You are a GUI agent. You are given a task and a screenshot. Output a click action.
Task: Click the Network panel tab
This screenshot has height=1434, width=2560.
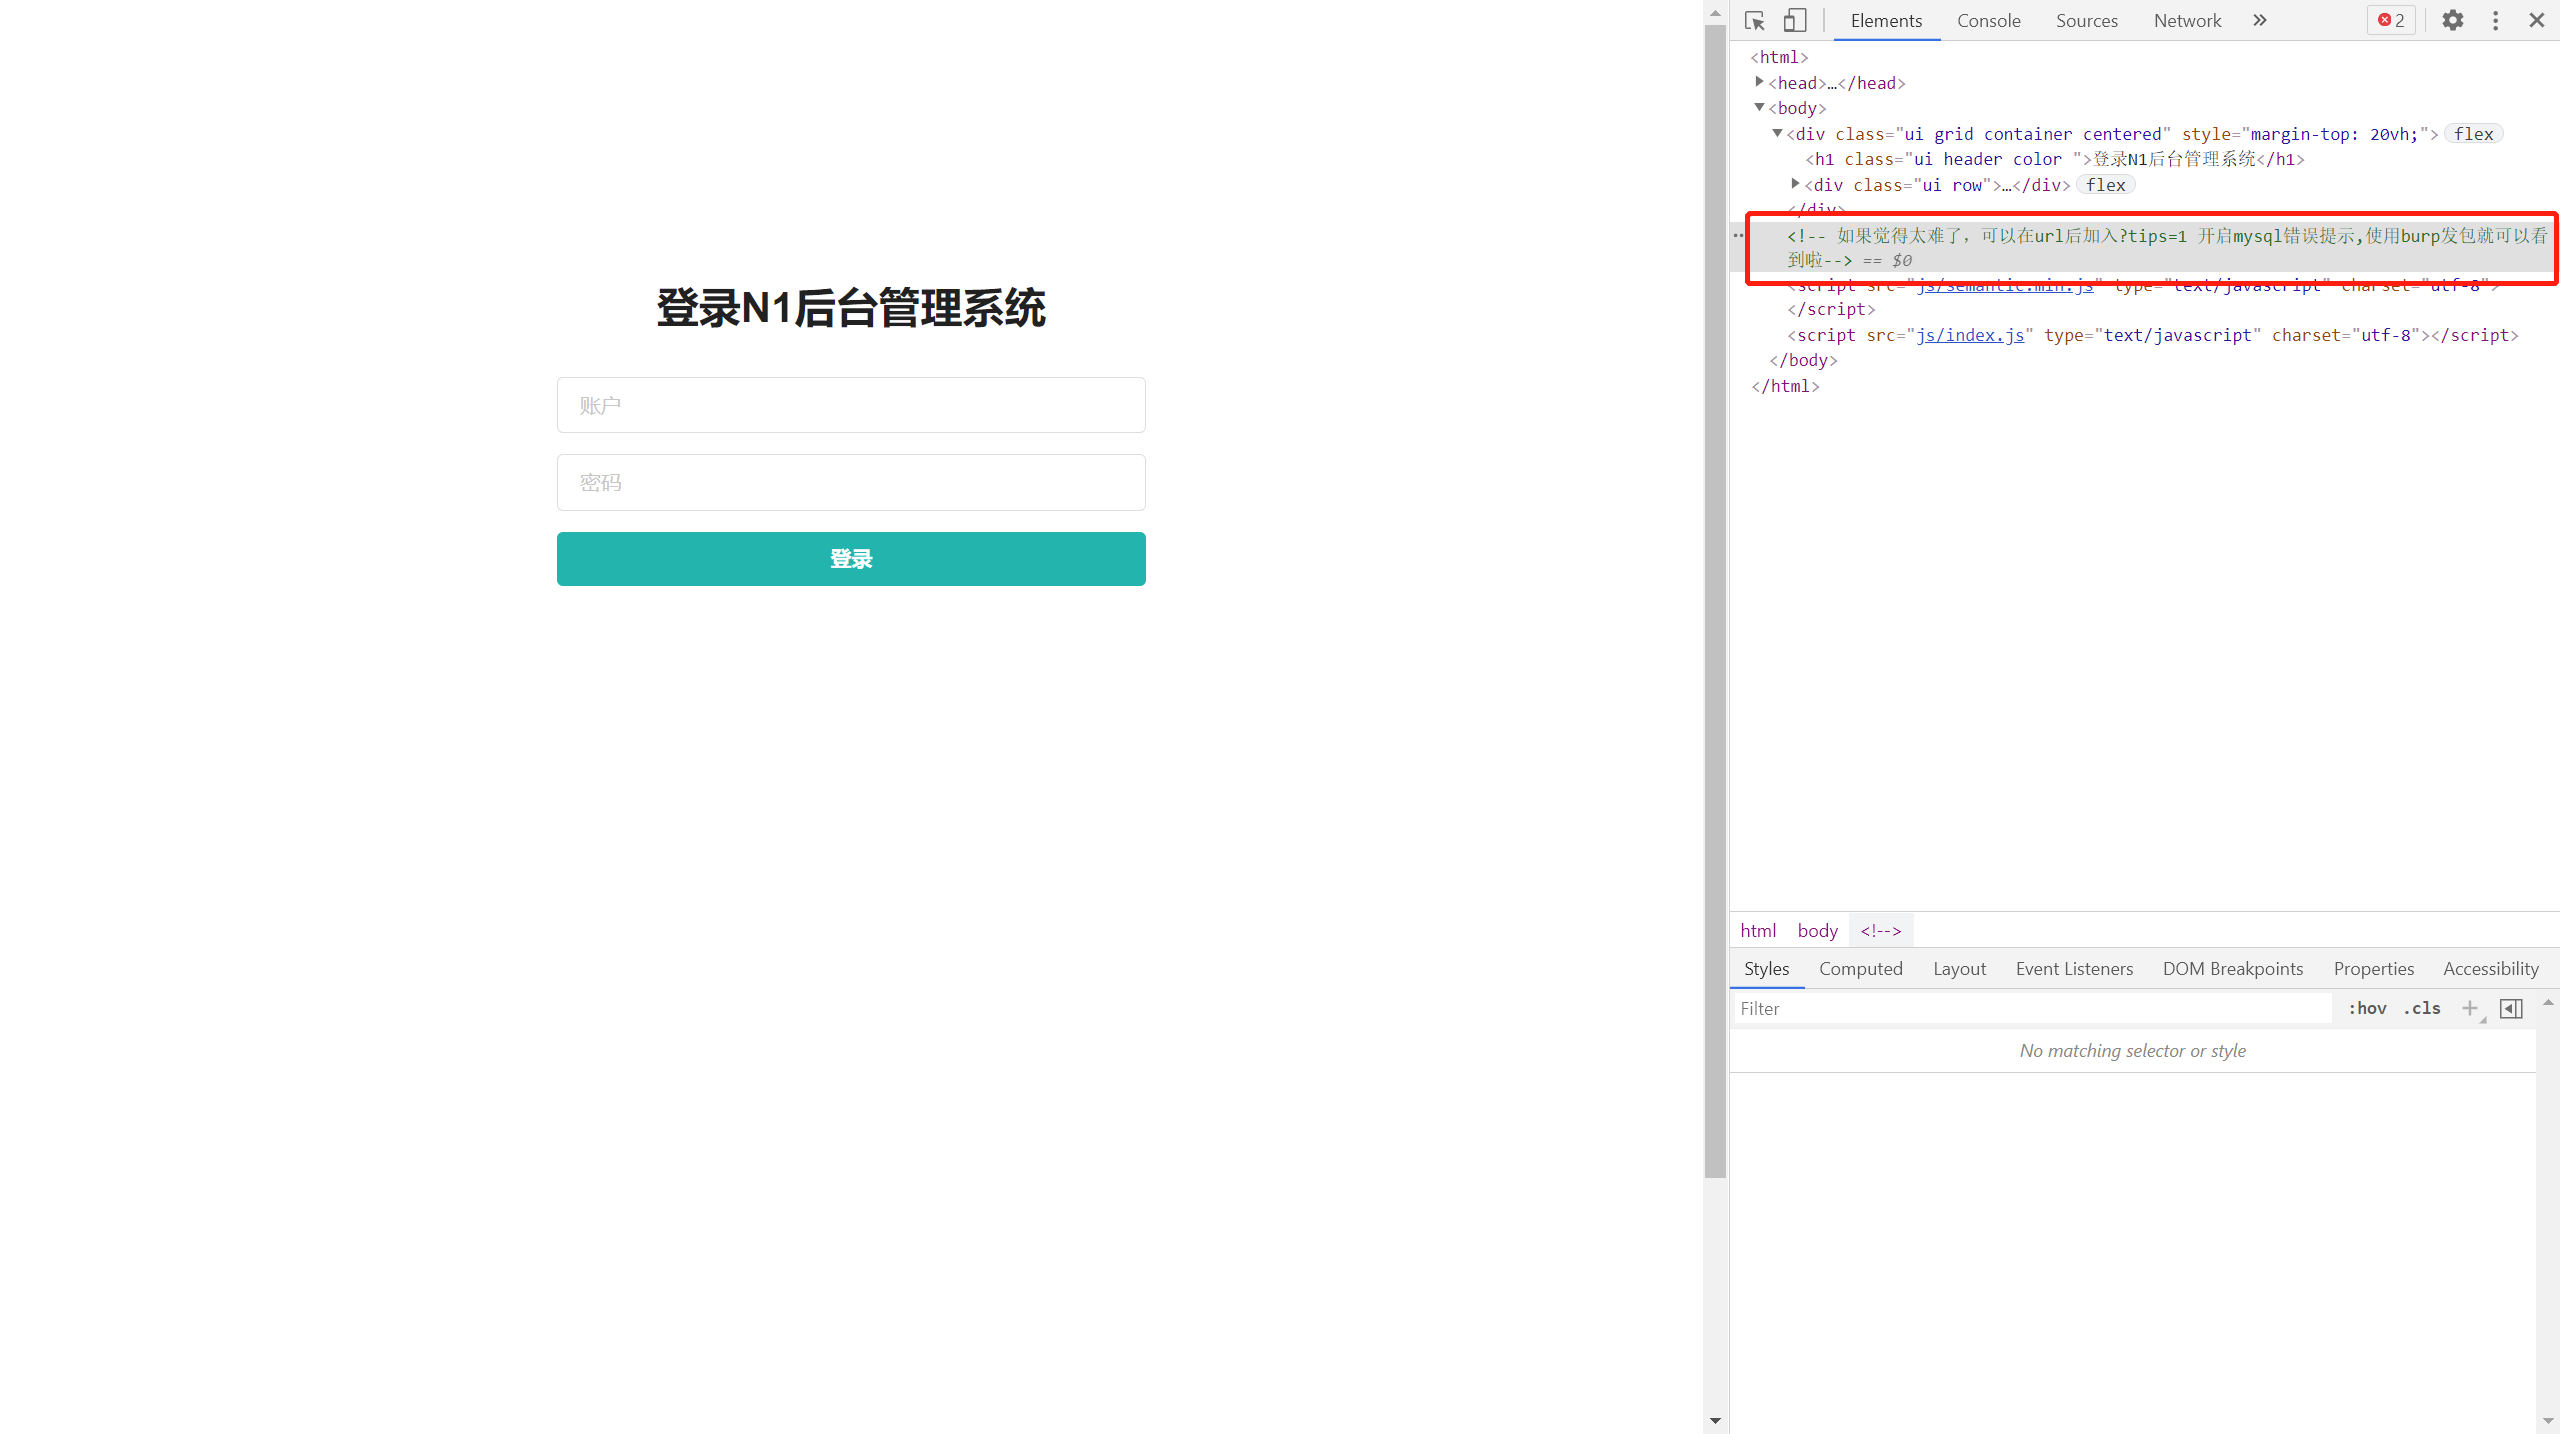coord(2187,19)
